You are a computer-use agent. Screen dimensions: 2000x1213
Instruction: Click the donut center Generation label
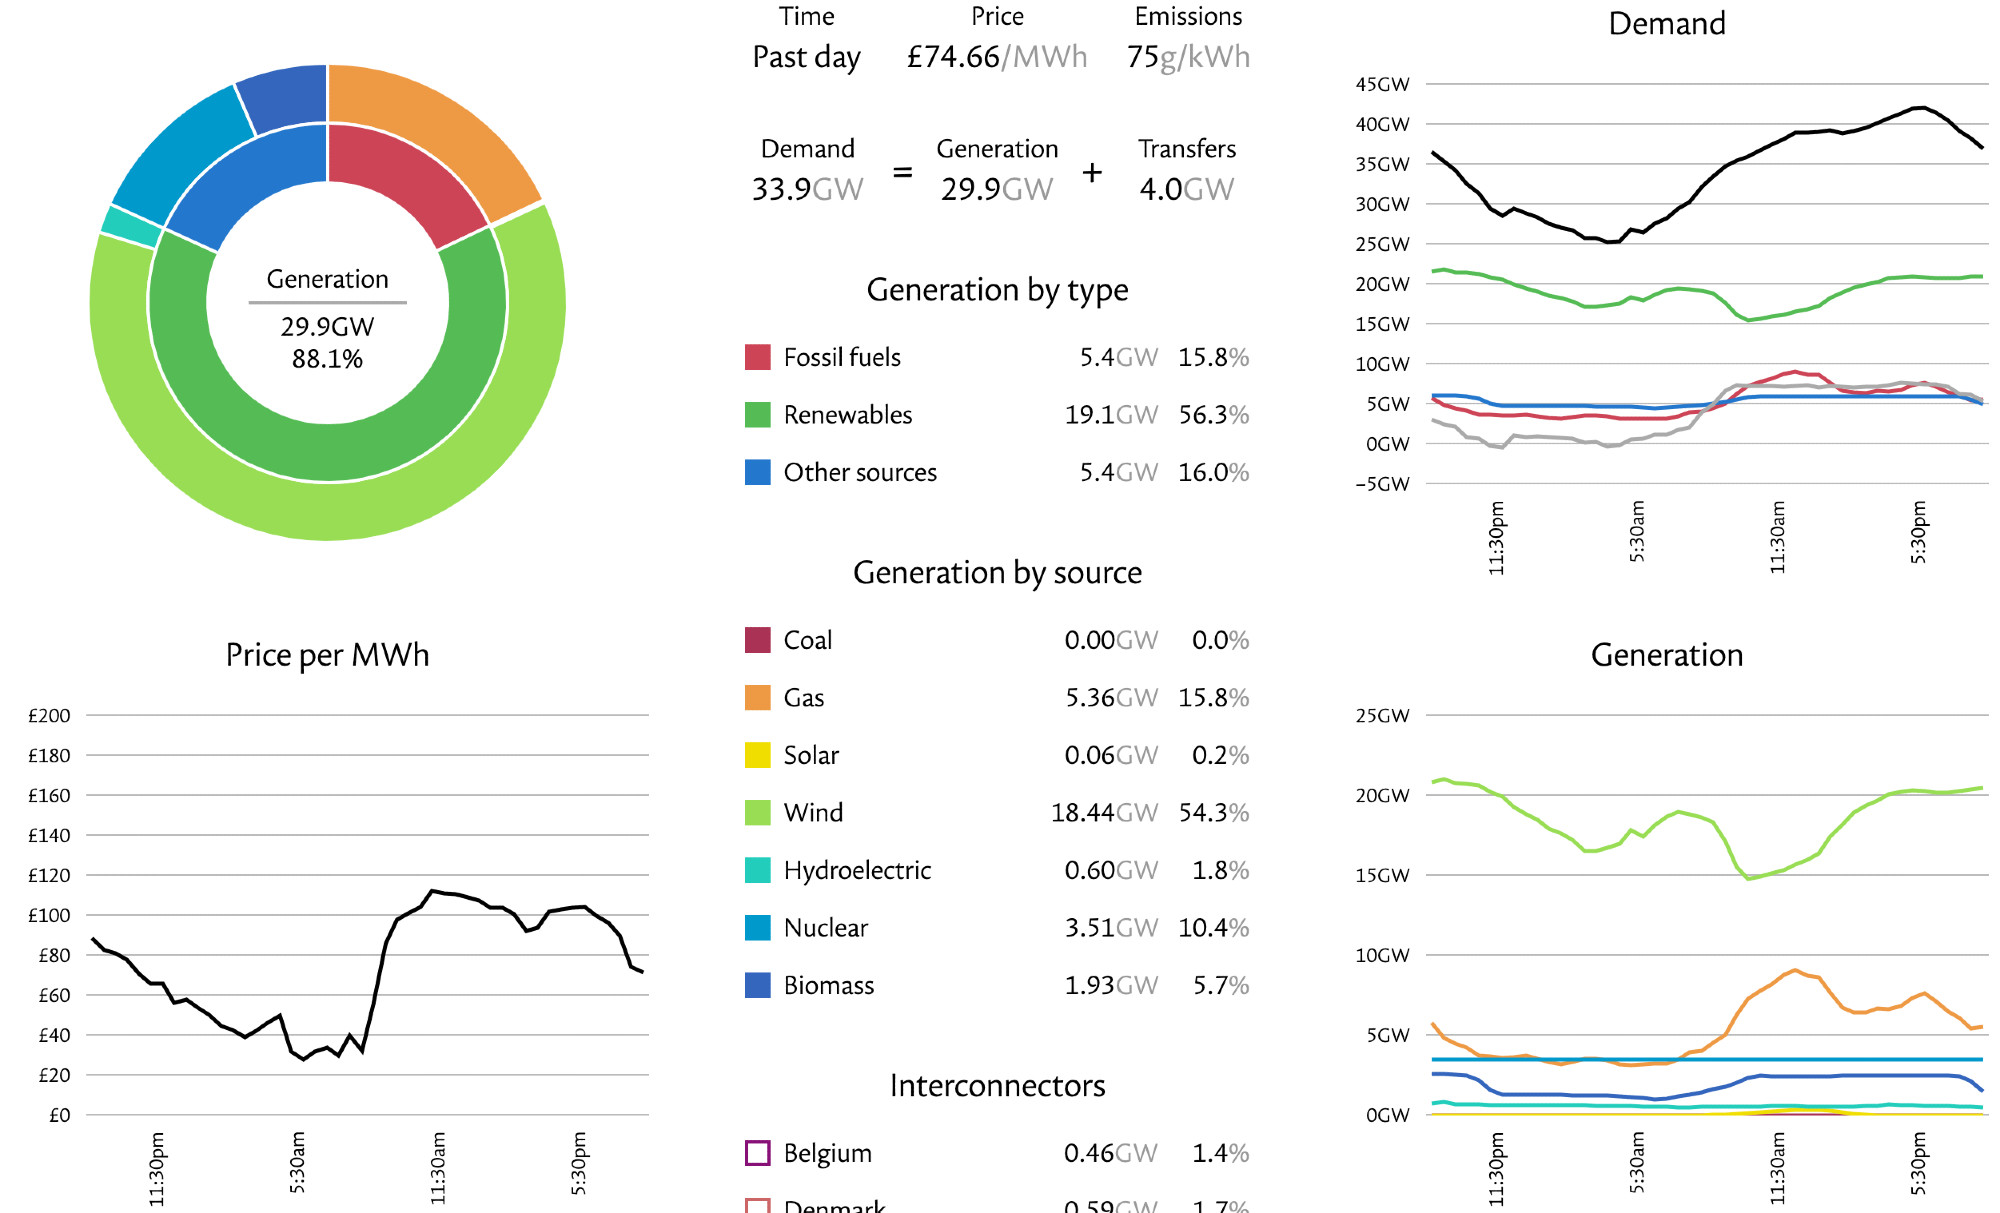327,279
